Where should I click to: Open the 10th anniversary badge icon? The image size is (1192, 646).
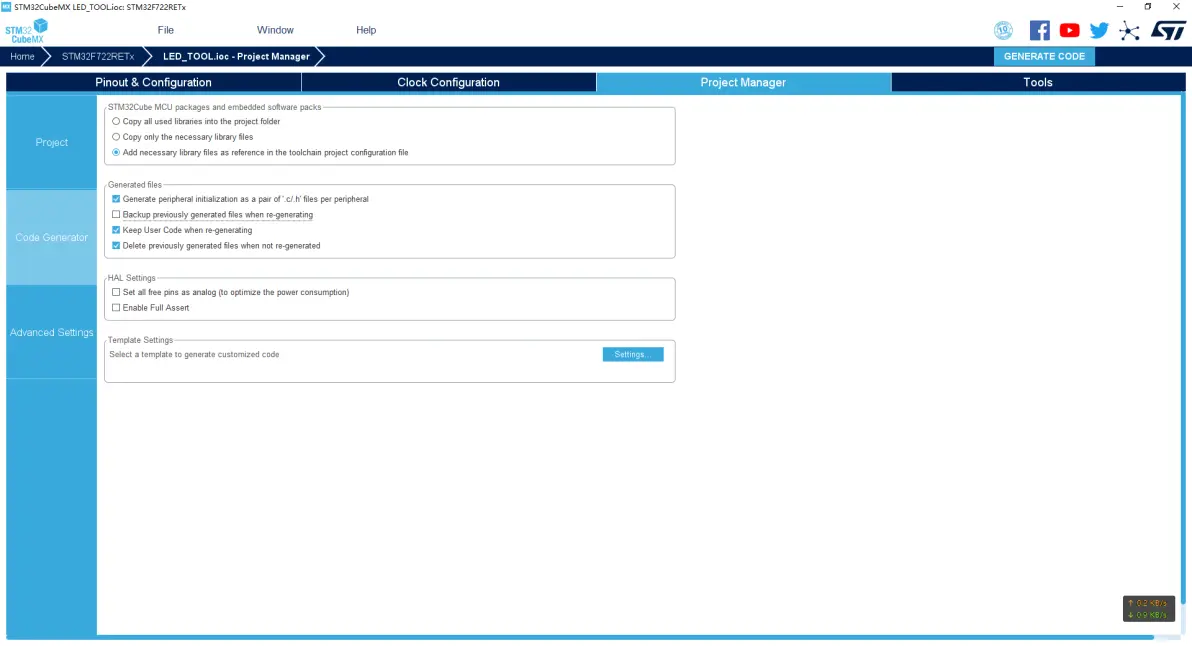1003,30
